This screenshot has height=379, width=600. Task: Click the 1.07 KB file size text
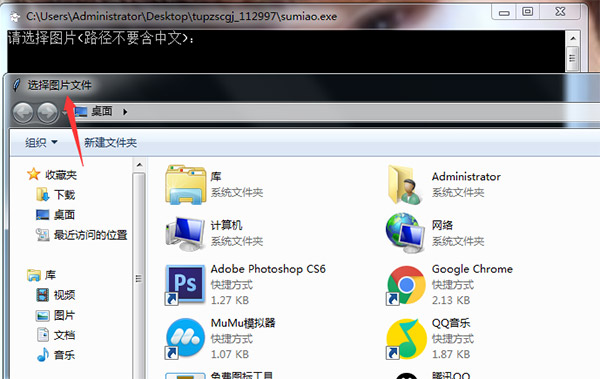click(x=230, y=354)
